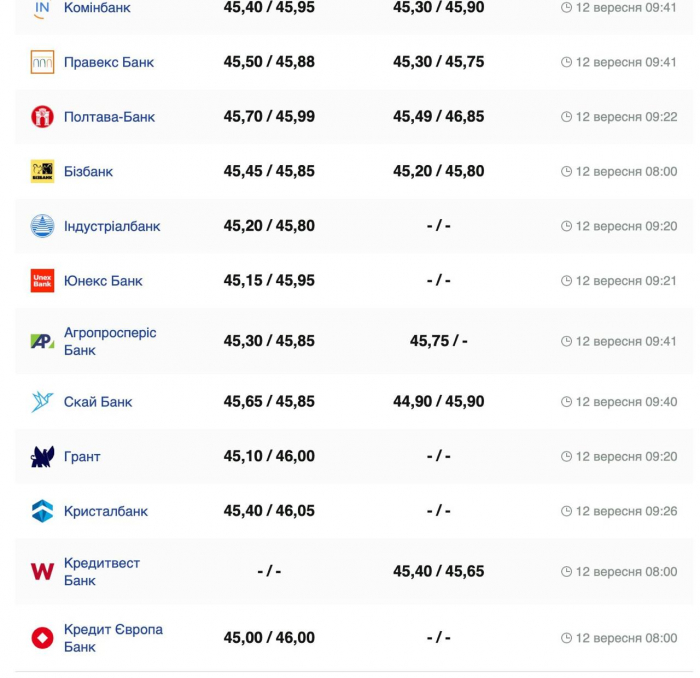Click the yellow Бізбанк logo
This screenshot has width=700, height=678.
pyautogui.click(x=42, y=171)
